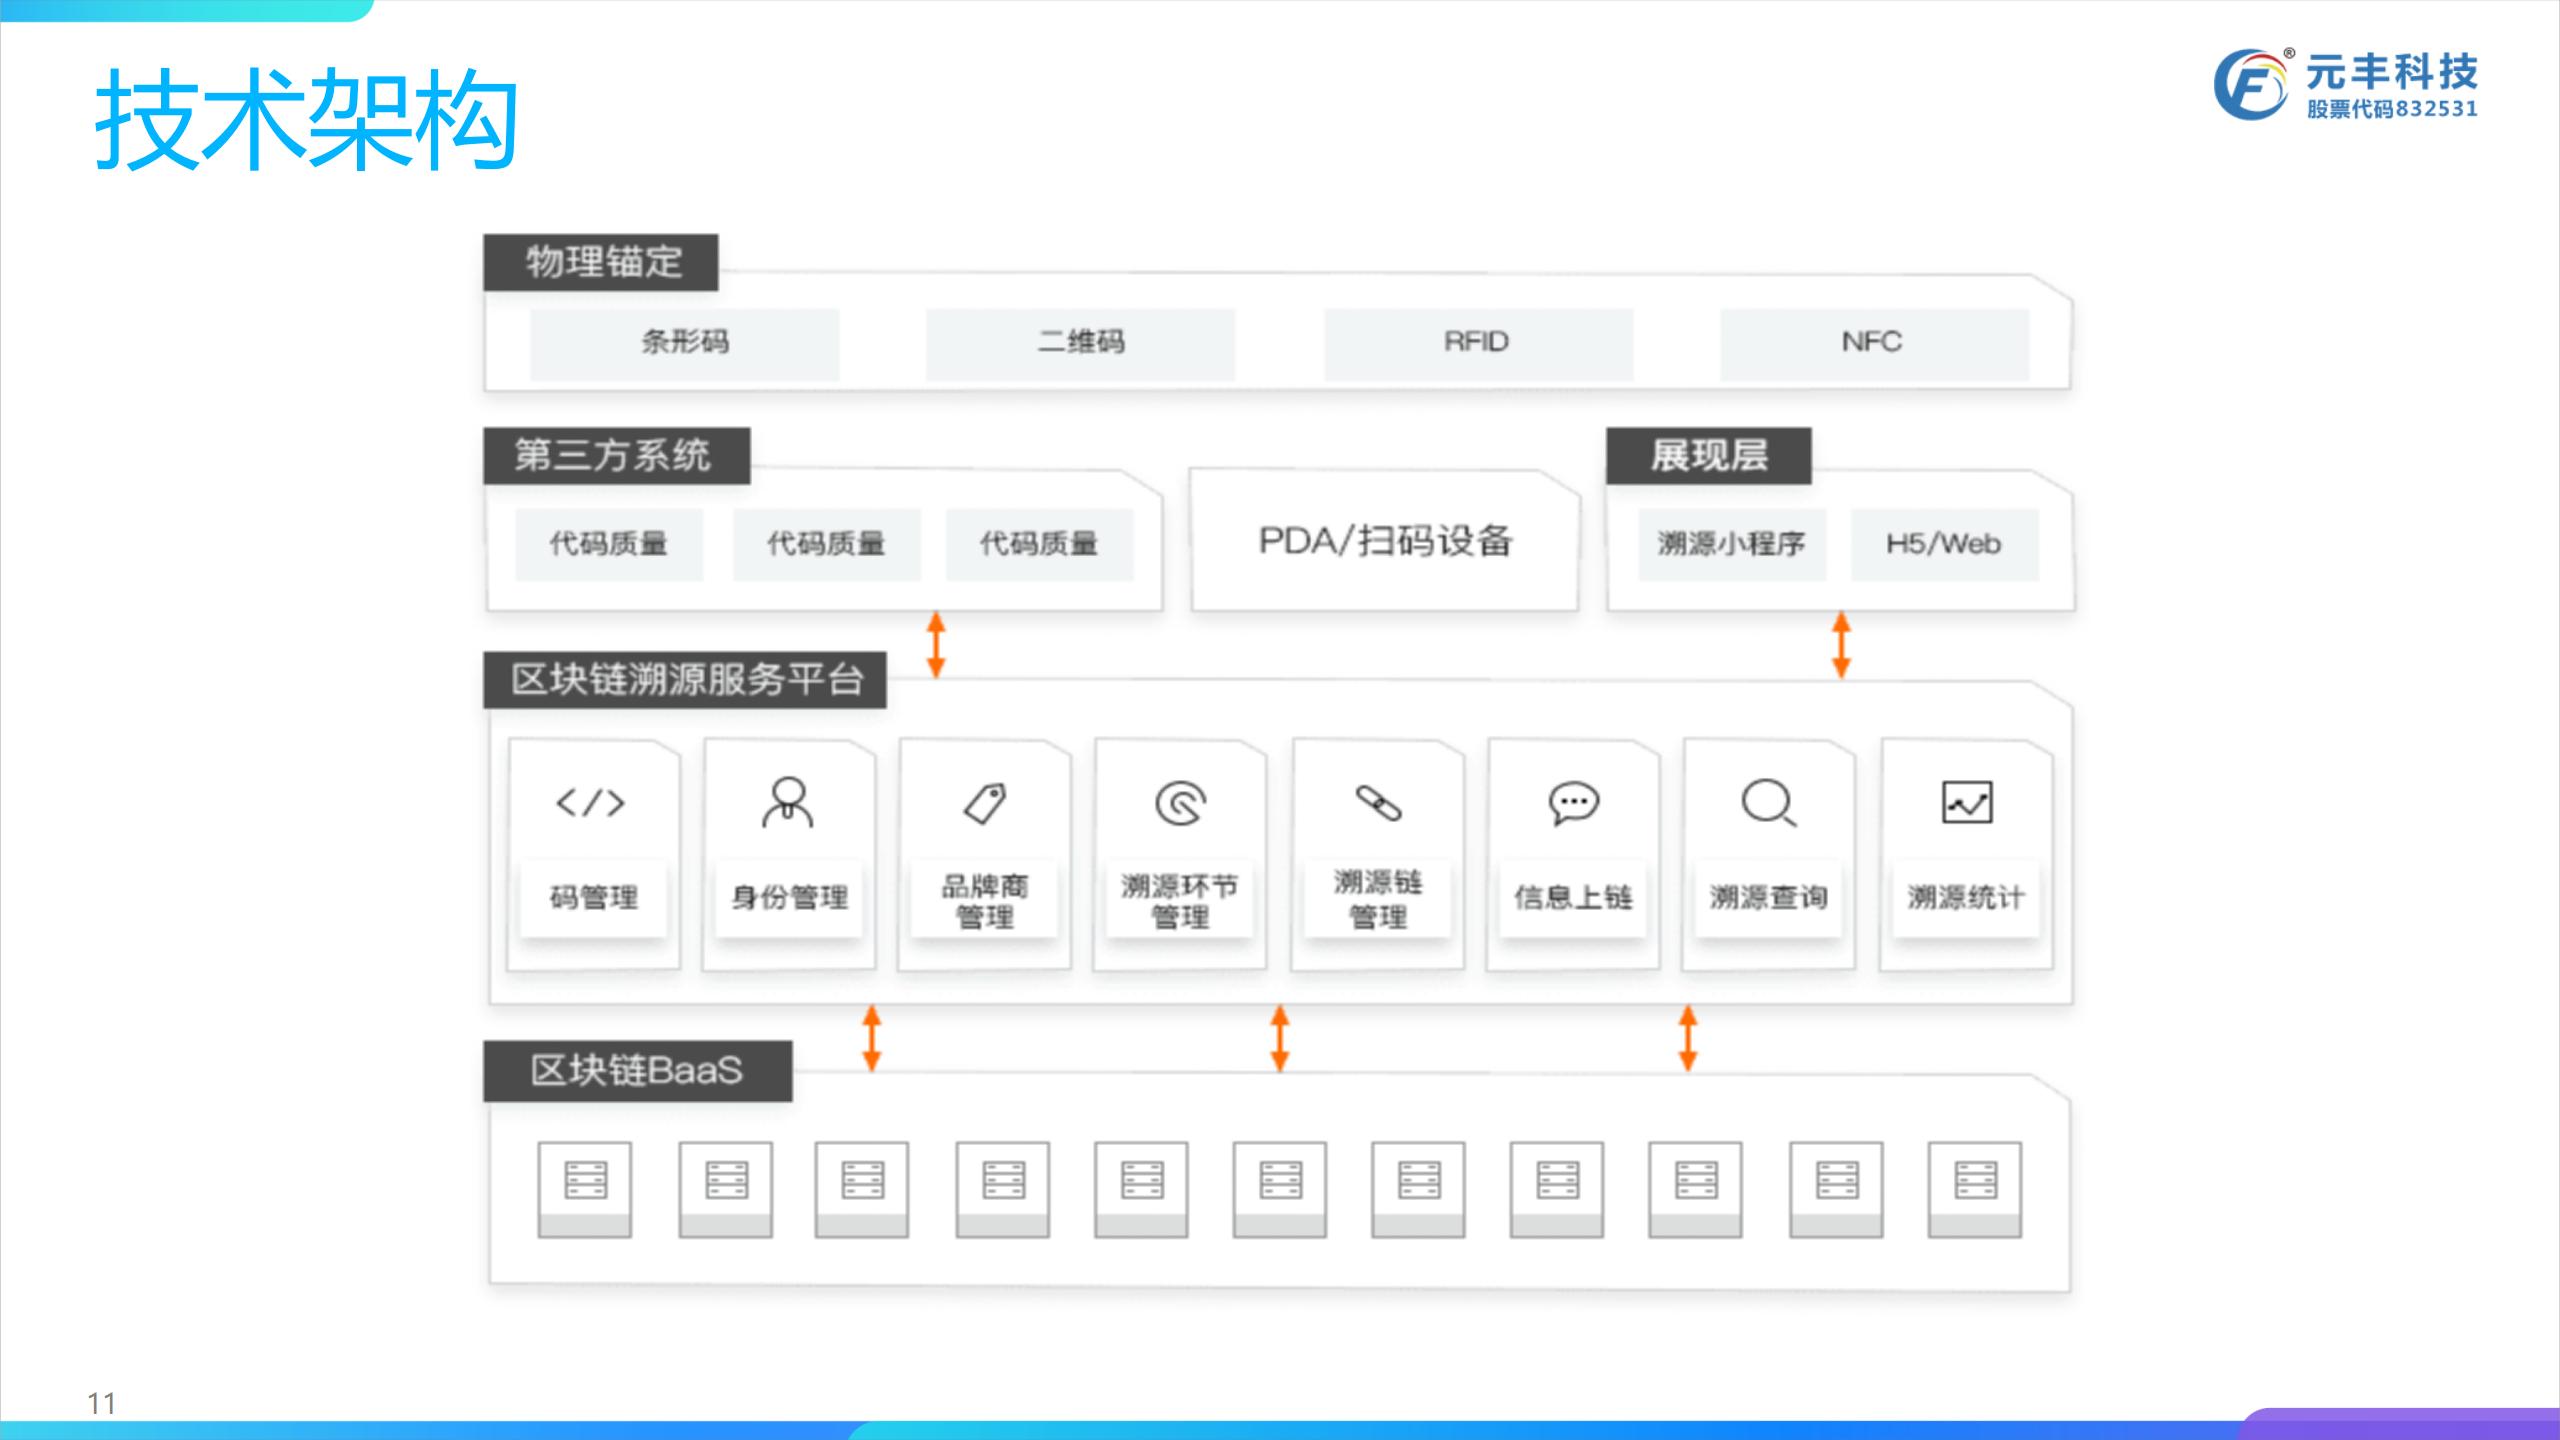Click the PDA/扫码设备 scanning device block
Viewport: 2560px width, 1440px height.
(1387, 540)
